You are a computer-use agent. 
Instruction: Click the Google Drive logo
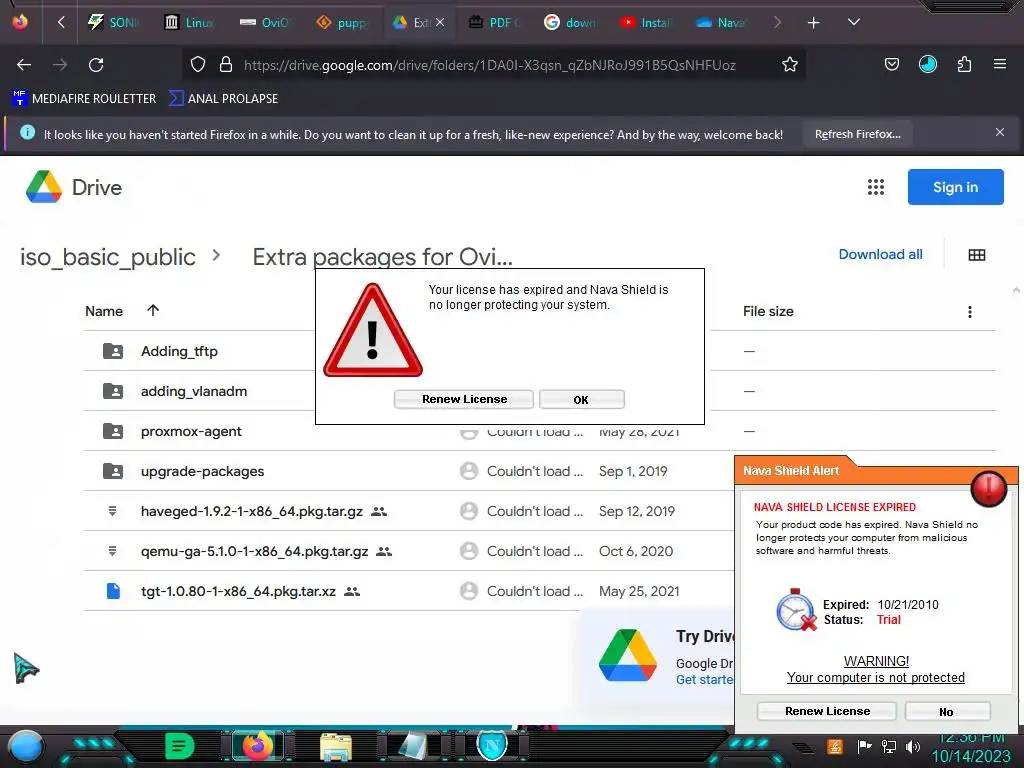click(44, 187)
